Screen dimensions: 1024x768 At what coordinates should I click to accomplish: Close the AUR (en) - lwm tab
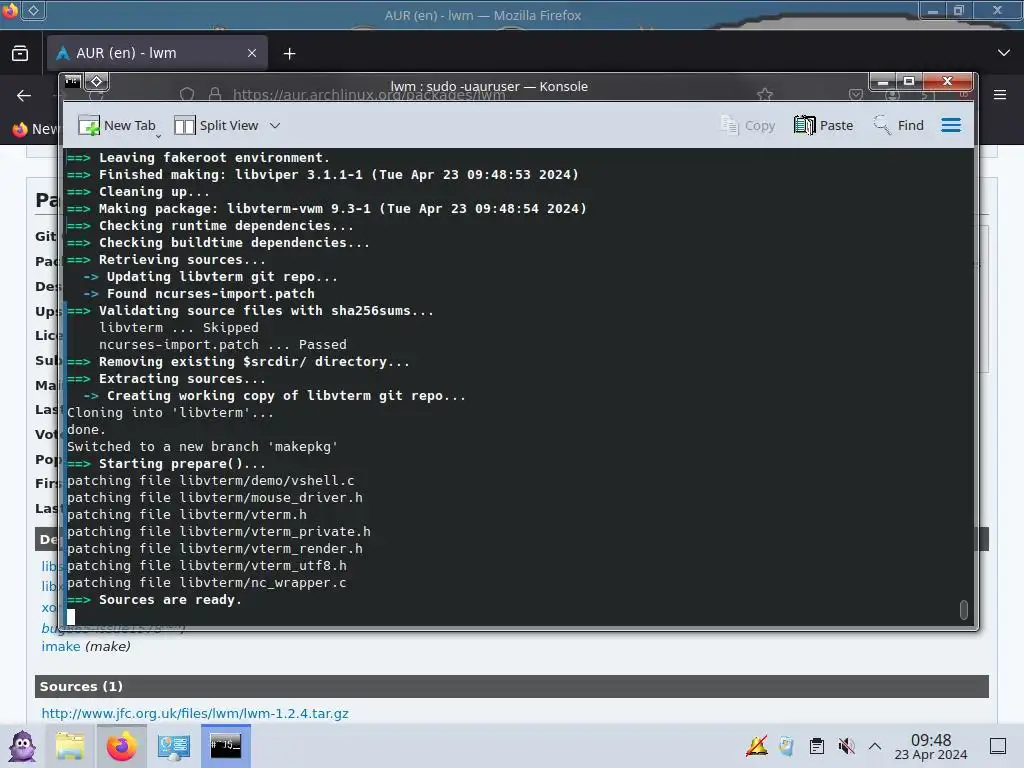(x=252, y=53)
